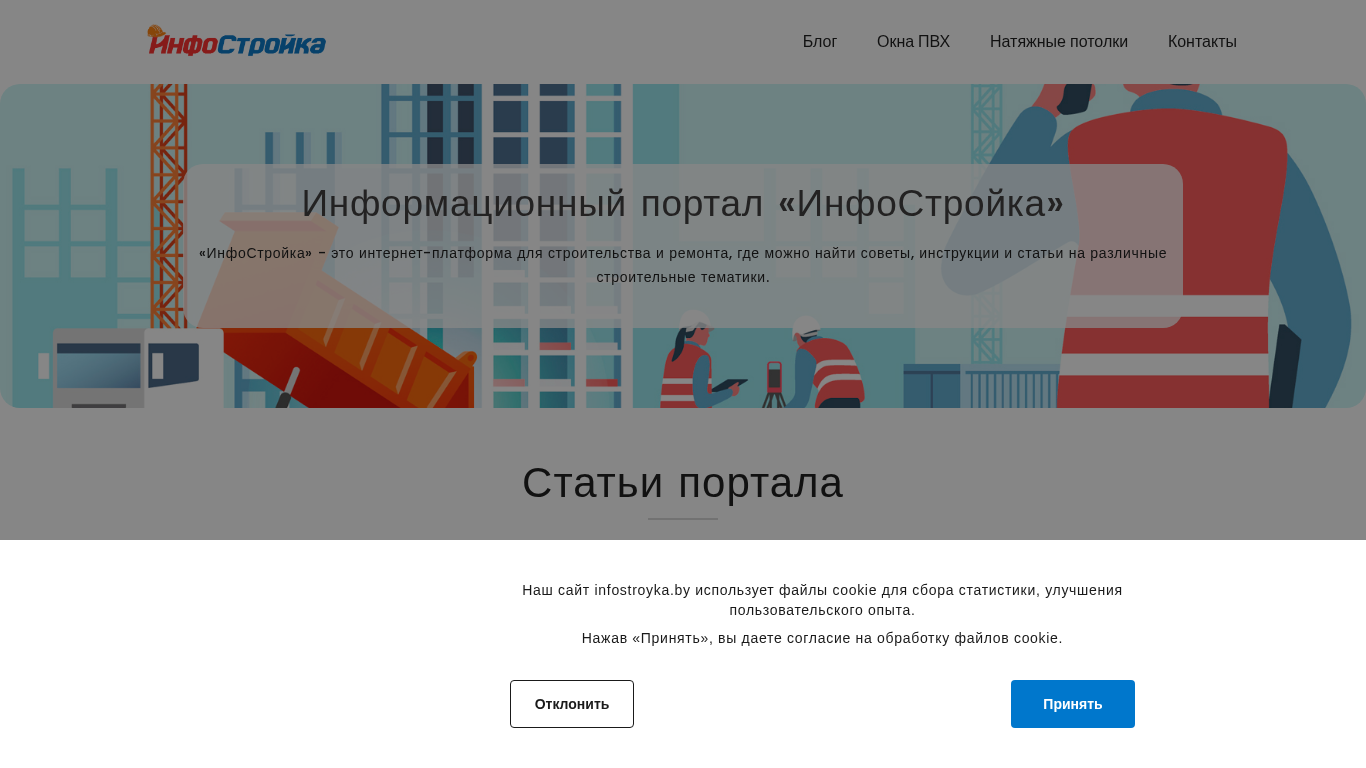The image size is (1366, 768).
Task: Accept cookies with Принять button
Action: click(1073, 704)
